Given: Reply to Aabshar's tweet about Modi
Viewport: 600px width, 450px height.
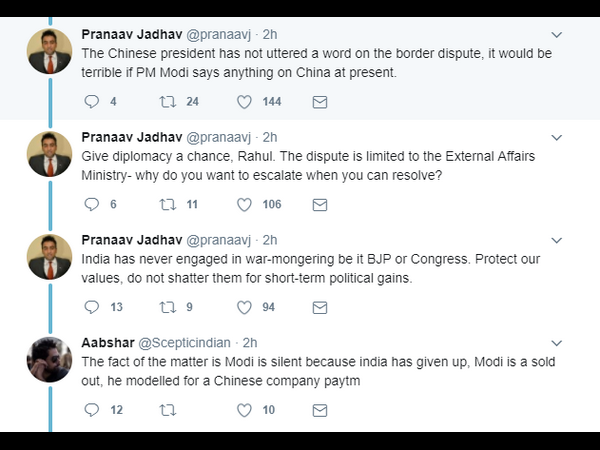Looking at the screenshot, I should click(x=92, y=409).
